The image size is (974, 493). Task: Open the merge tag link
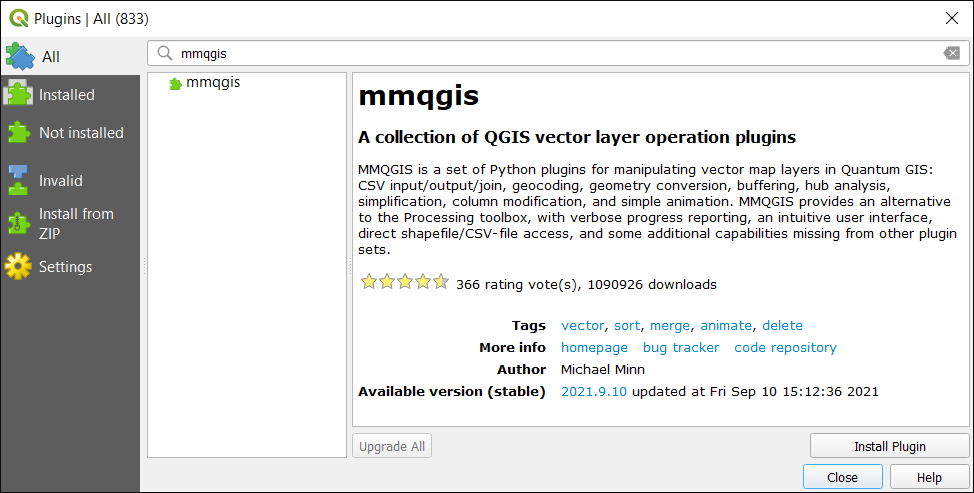(670, 325)
